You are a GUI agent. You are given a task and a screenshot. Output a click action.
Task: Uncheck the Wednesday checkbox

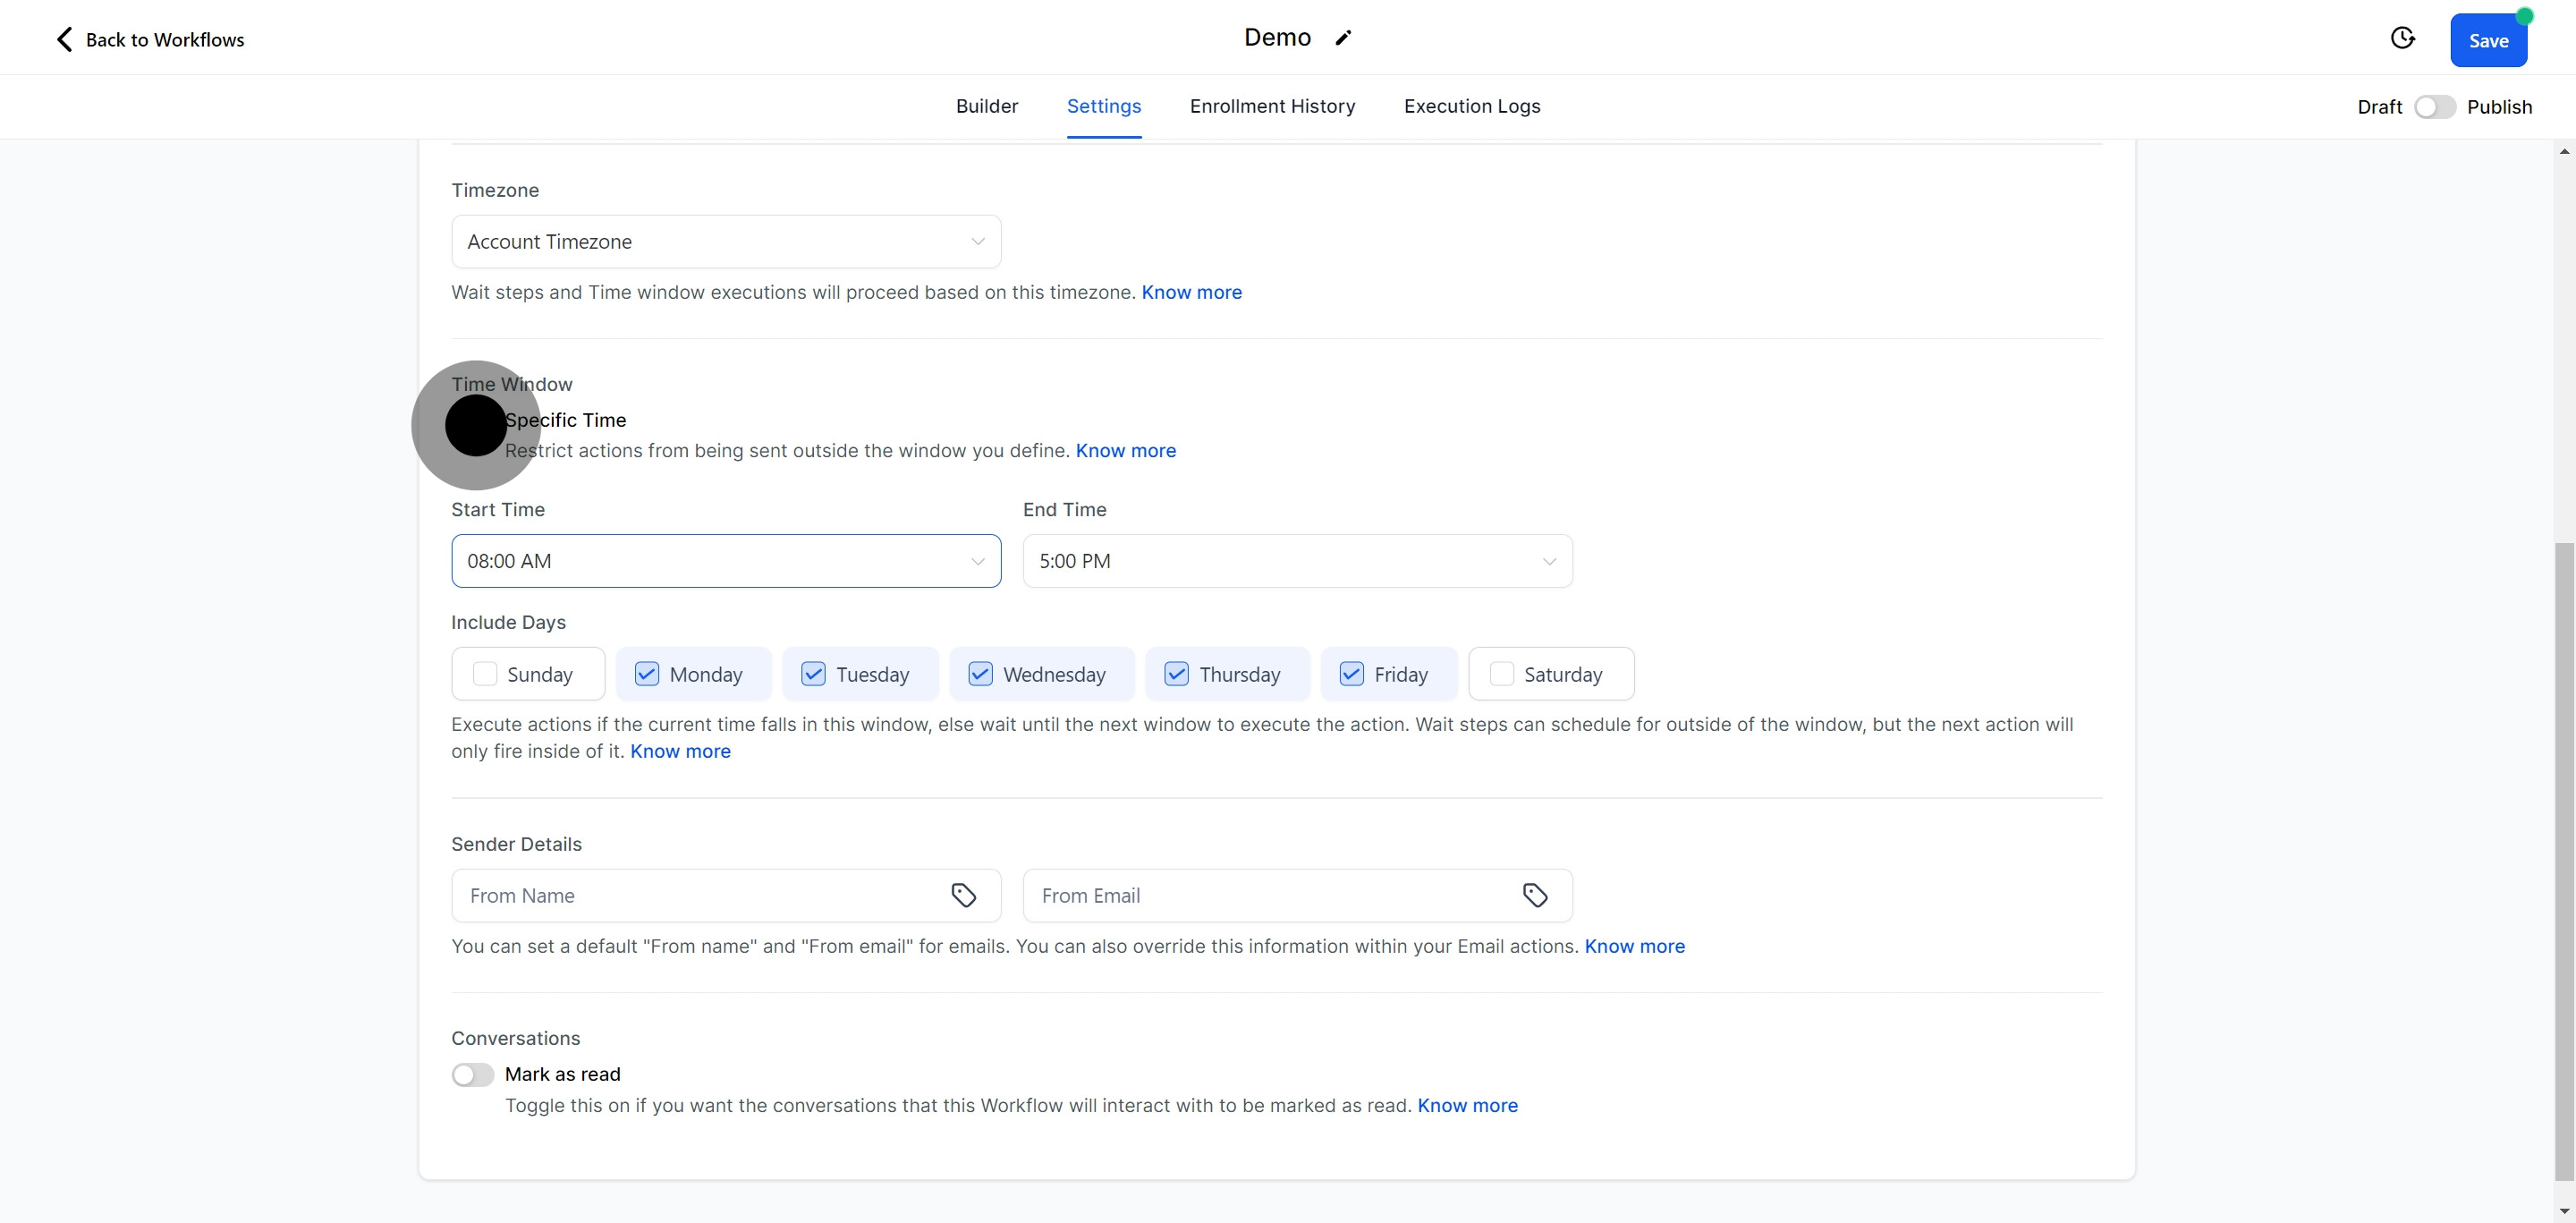[x=980, y=674]
